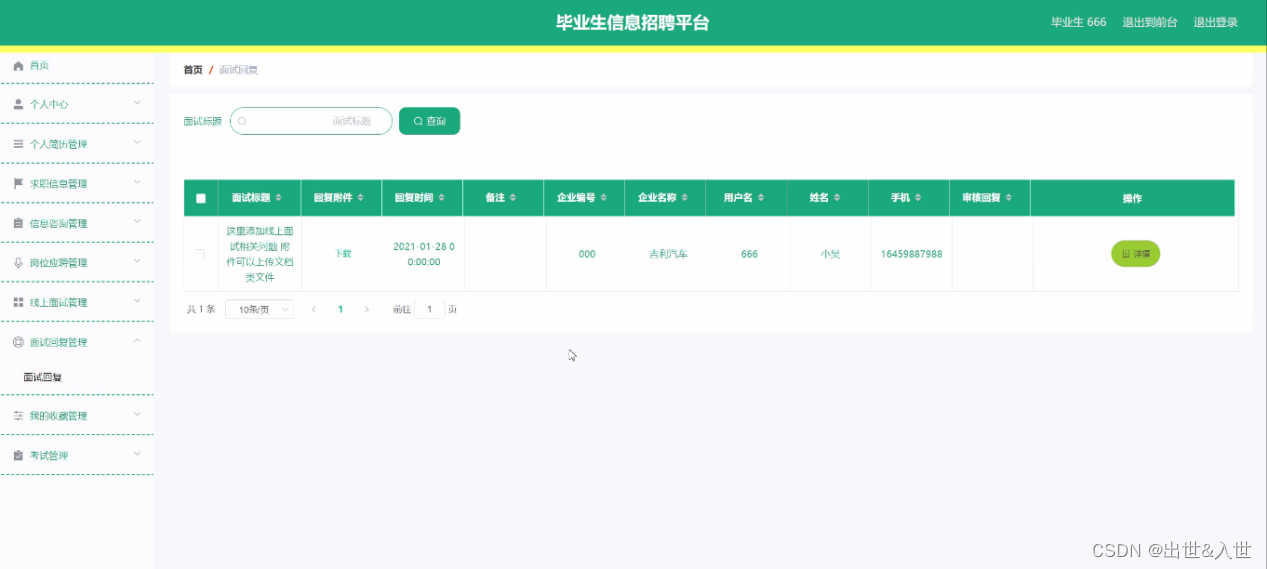The image size is (1267, 569).
Task: Click the circular icon for 面试回复管理
Action: coord(18,342)
